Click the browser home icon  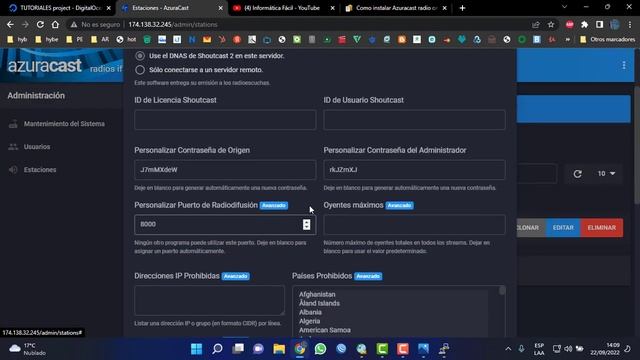[x=55, y=24]
